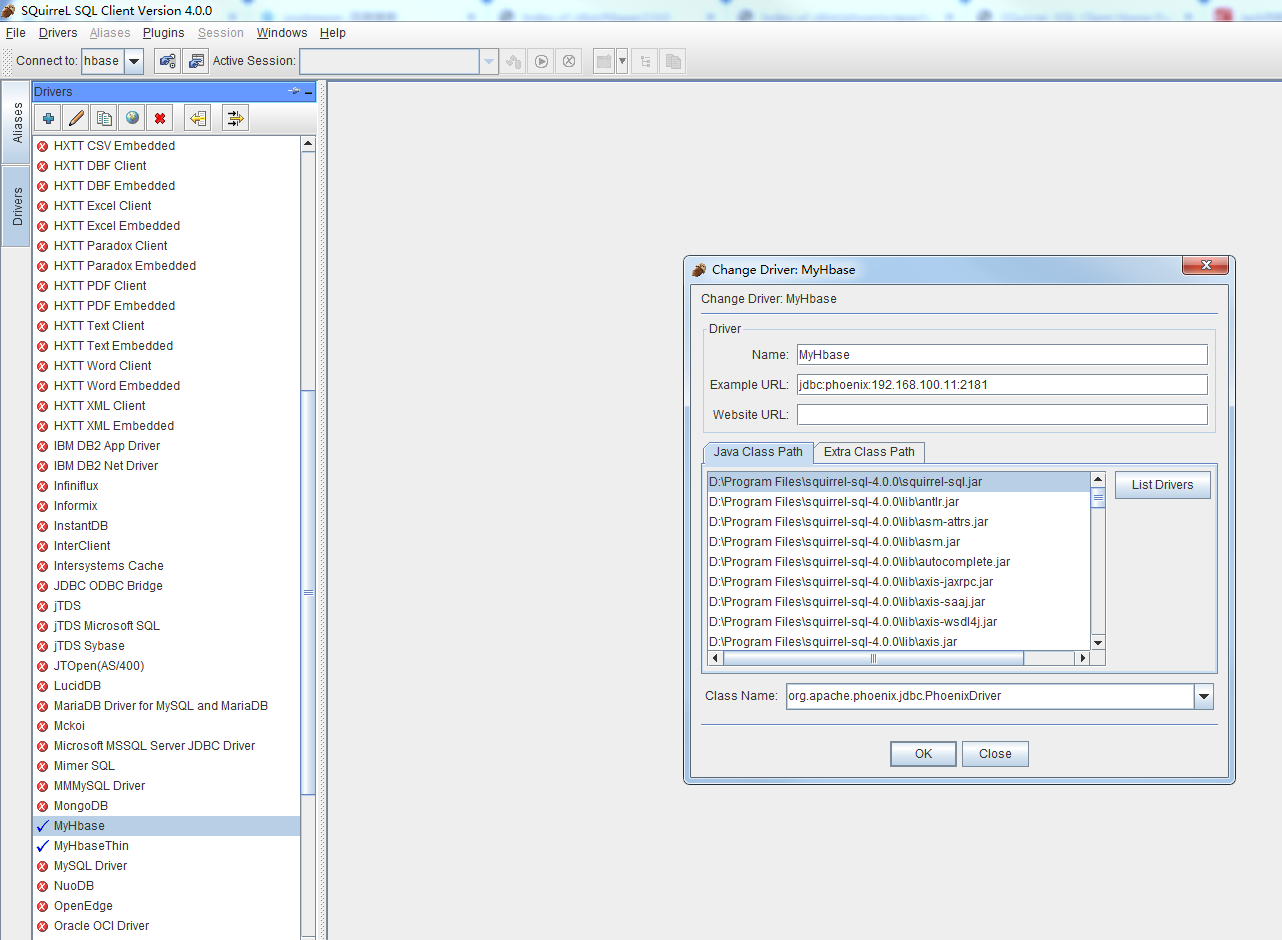Click the Class Name text field
The height and width of the screenshot is (940, 1282).
(x=989, y=696)
